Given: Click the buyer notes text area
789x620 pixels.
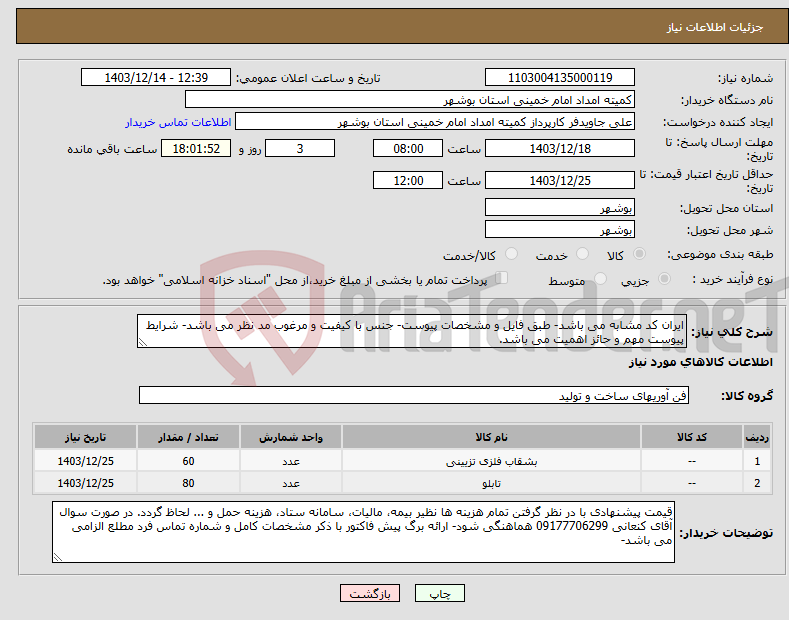Looking at the screenshot, I should (363, 532).
